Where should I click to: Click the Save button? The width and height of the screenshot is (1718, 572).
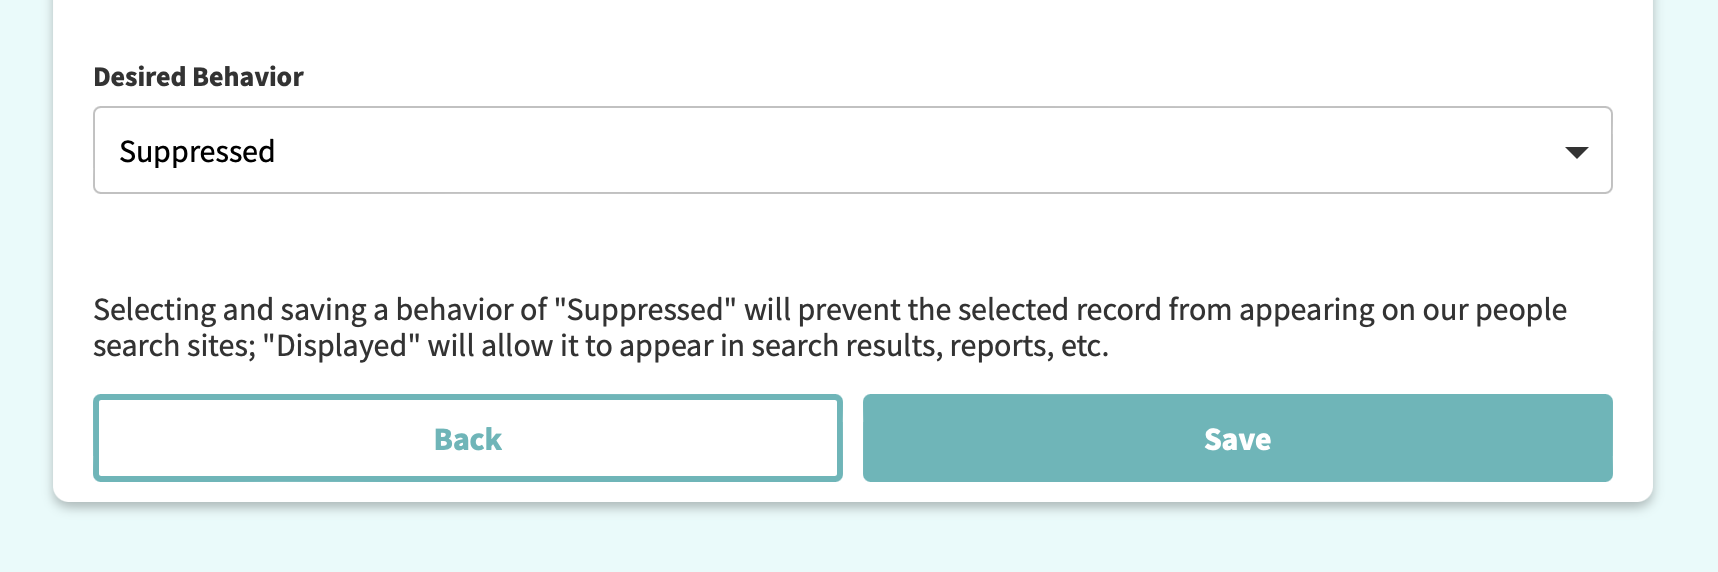(1237, 438)
